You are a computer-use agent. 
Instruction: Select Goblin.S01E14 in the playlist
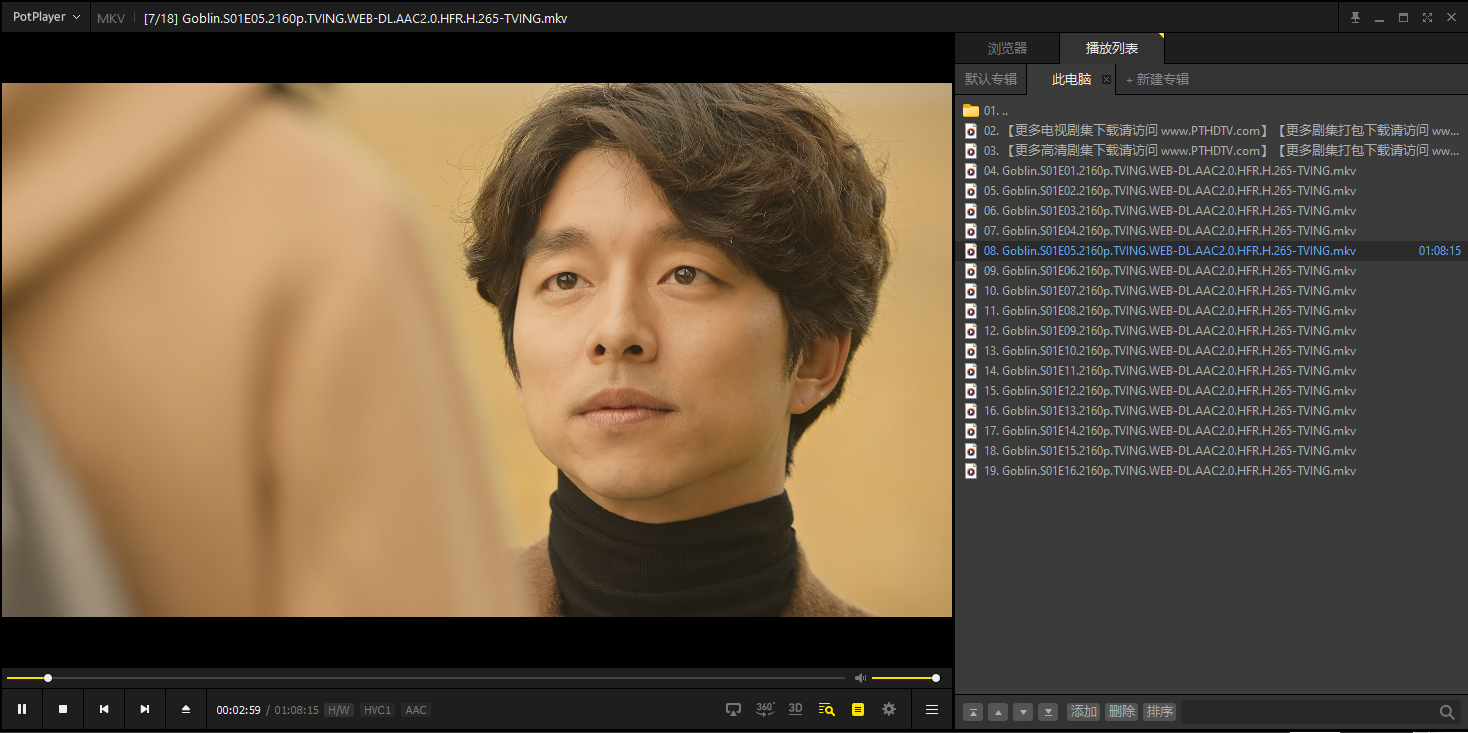tap(1211, 430)
